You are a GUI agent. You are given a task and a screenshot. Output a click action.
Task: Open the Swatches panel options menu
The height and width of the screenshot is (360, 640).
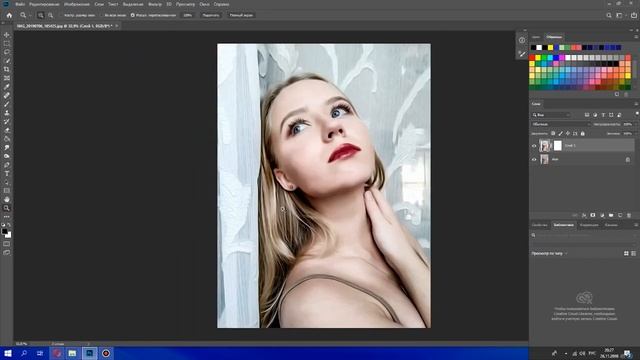click(x=636, y=37)
